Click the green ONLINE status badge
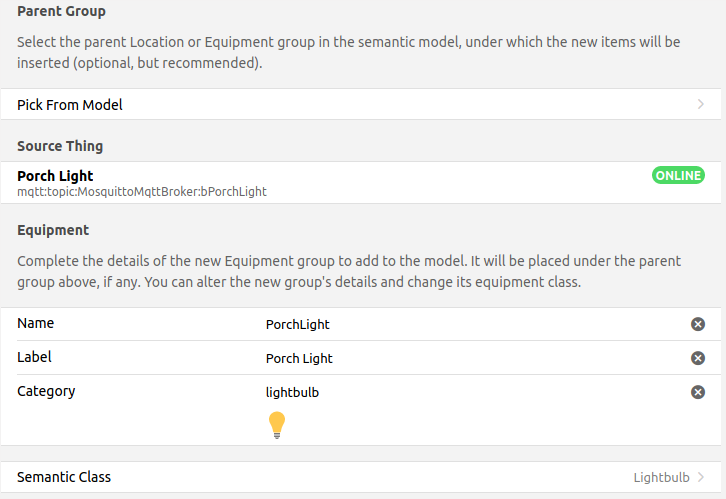Viewport: 726px width, 499px height. (x=678, y=175)
